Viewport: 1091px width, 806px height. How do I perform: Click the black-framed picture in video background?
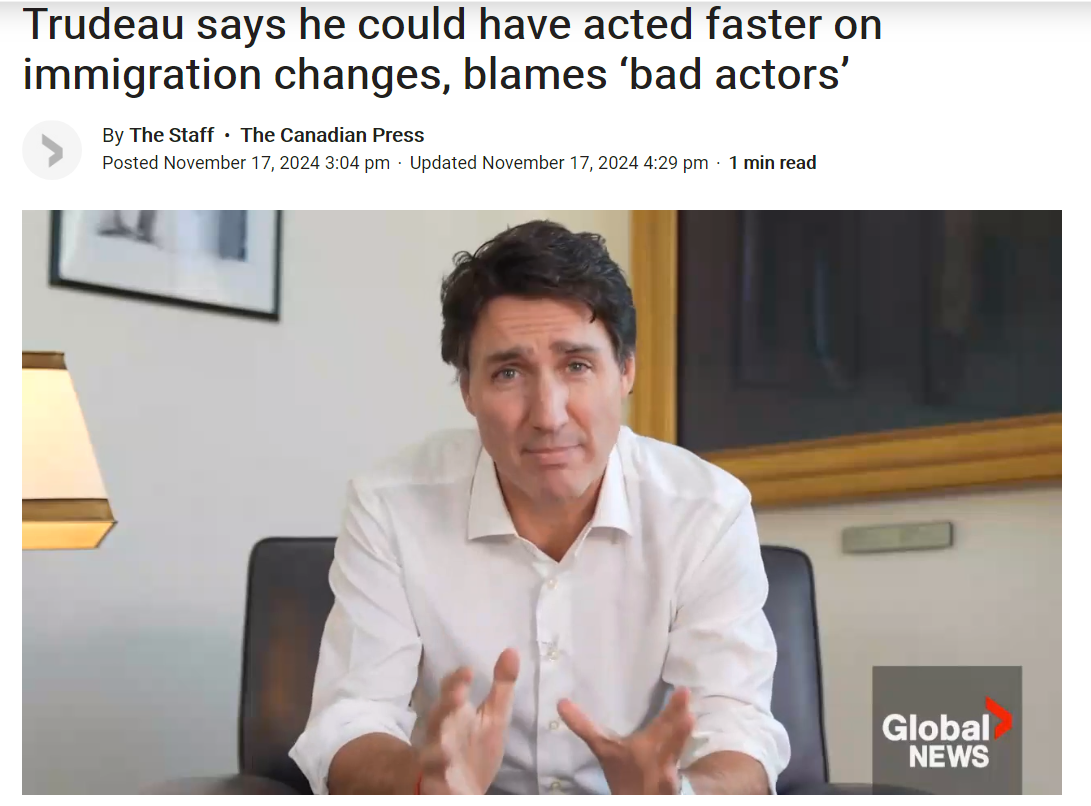pyautogui.click(x=166, y=260)
